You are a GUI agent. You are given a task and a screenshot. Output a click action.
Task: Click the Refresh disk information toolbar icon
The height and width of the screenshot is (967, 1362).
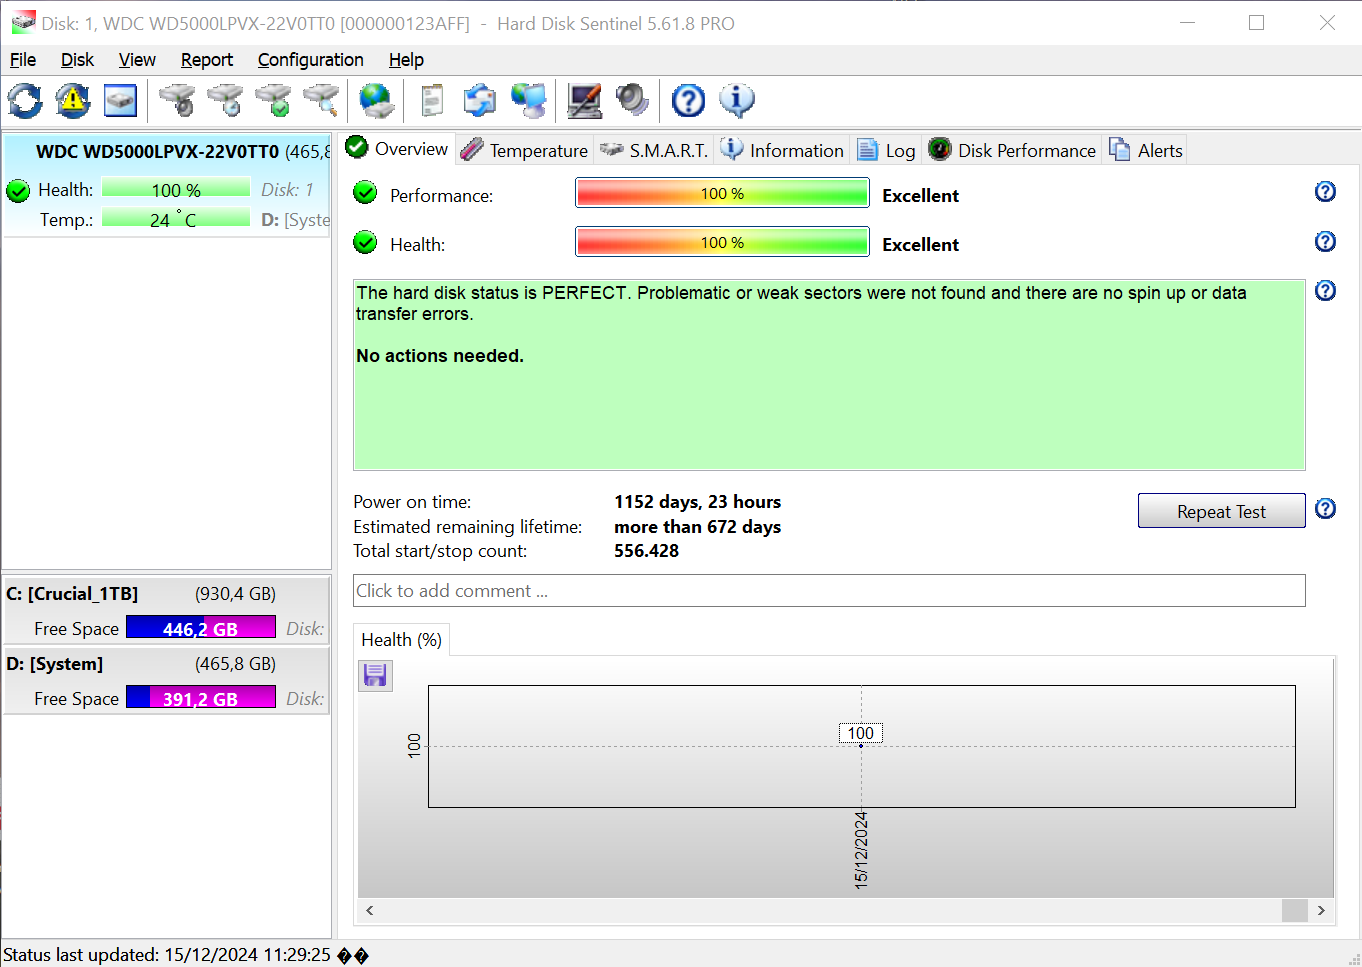coord(25,100)
